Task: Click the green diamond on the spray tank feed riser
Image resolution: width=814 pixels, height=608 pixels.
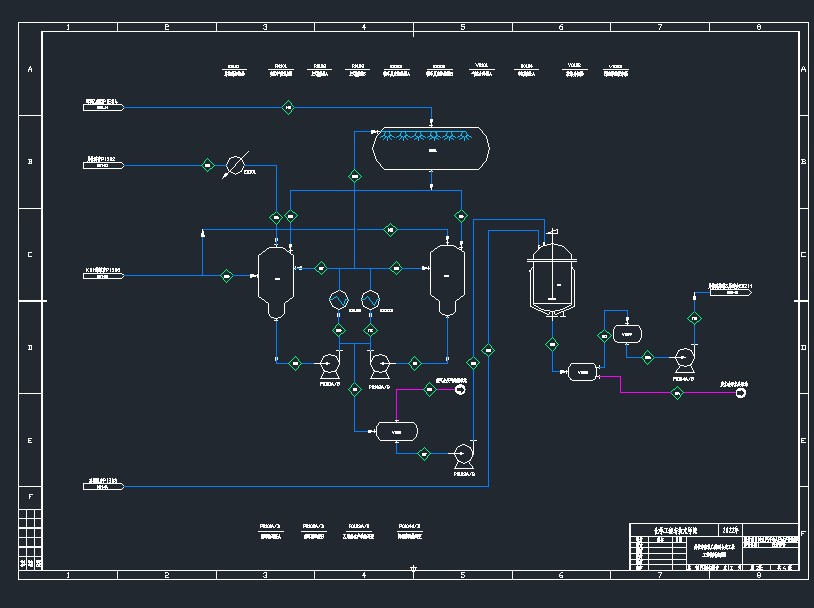Action: pyautogui.click(x=355, y=176)
